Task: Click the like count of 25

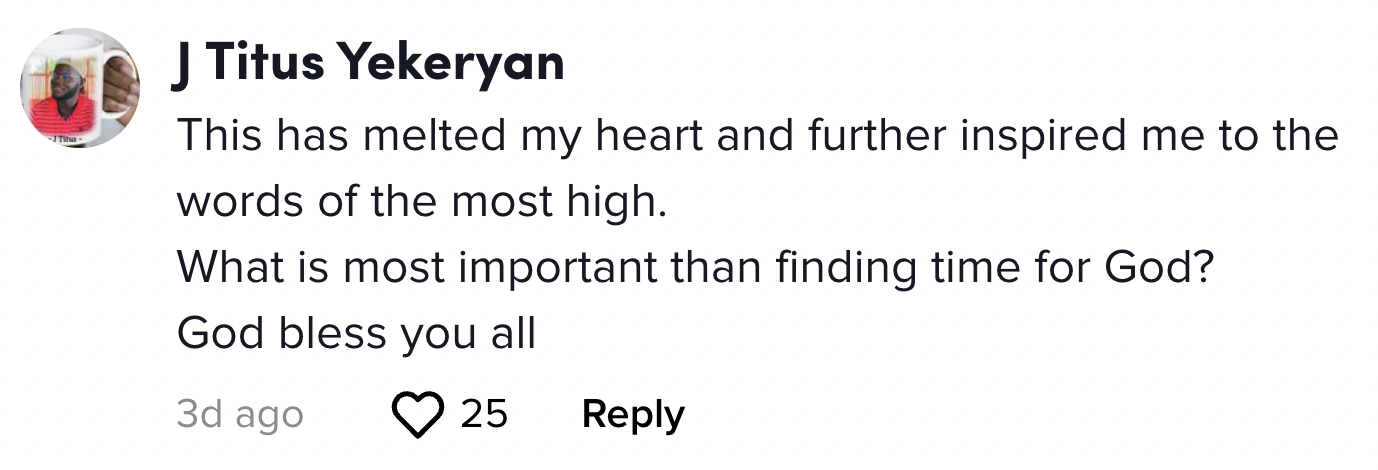Action: [x=484, y=414]
